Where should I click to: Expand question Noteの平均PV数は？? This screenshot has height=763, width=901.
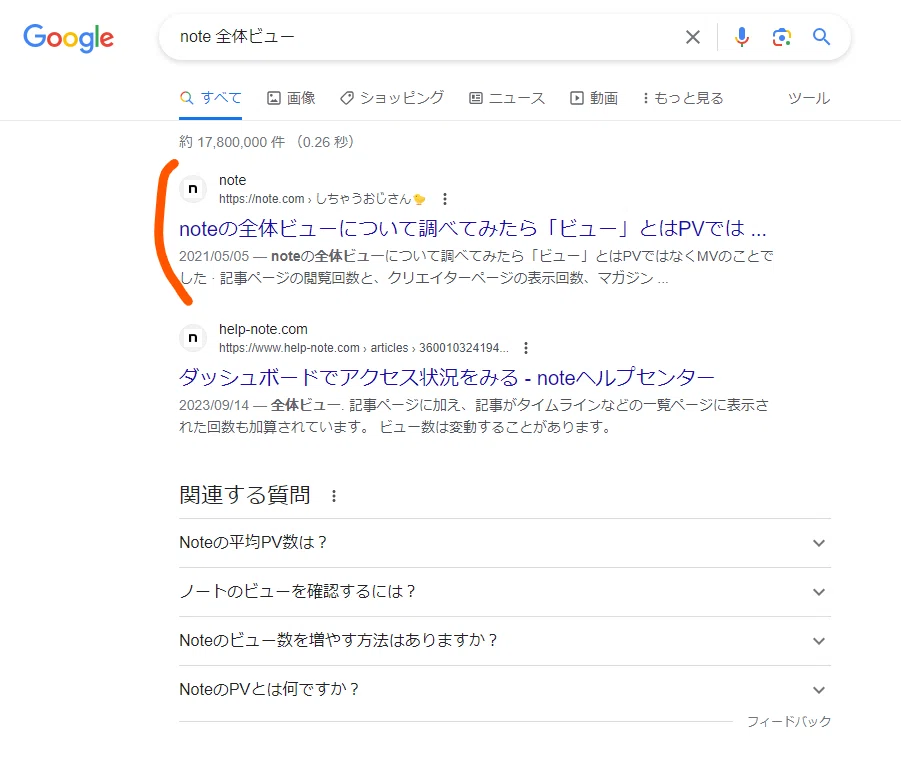click(x=505, y=543)
